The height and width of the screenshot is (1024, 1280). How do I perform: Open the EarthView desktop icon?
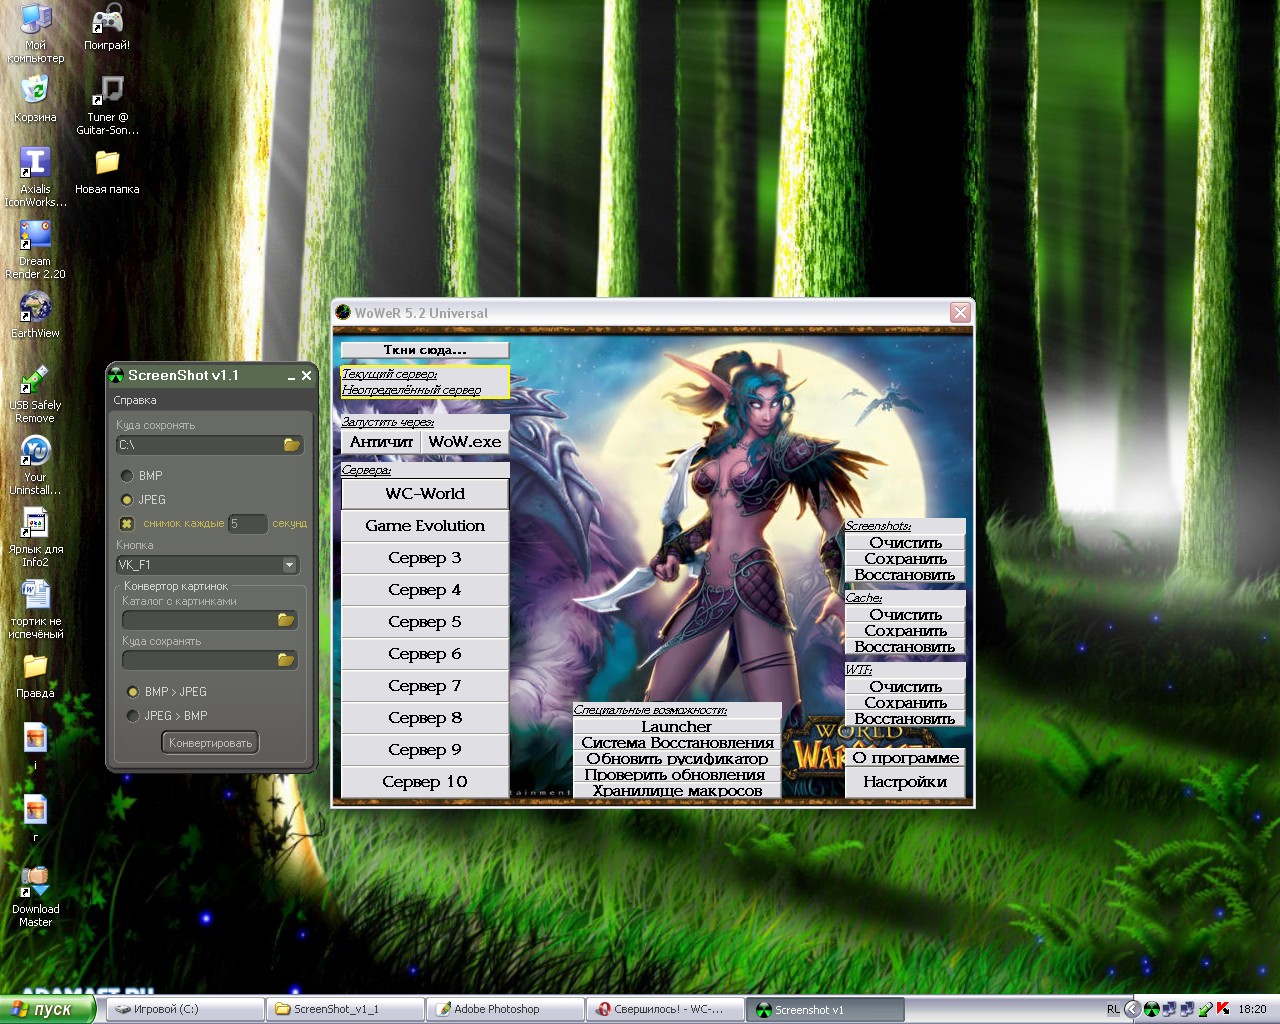coord(35,308)
